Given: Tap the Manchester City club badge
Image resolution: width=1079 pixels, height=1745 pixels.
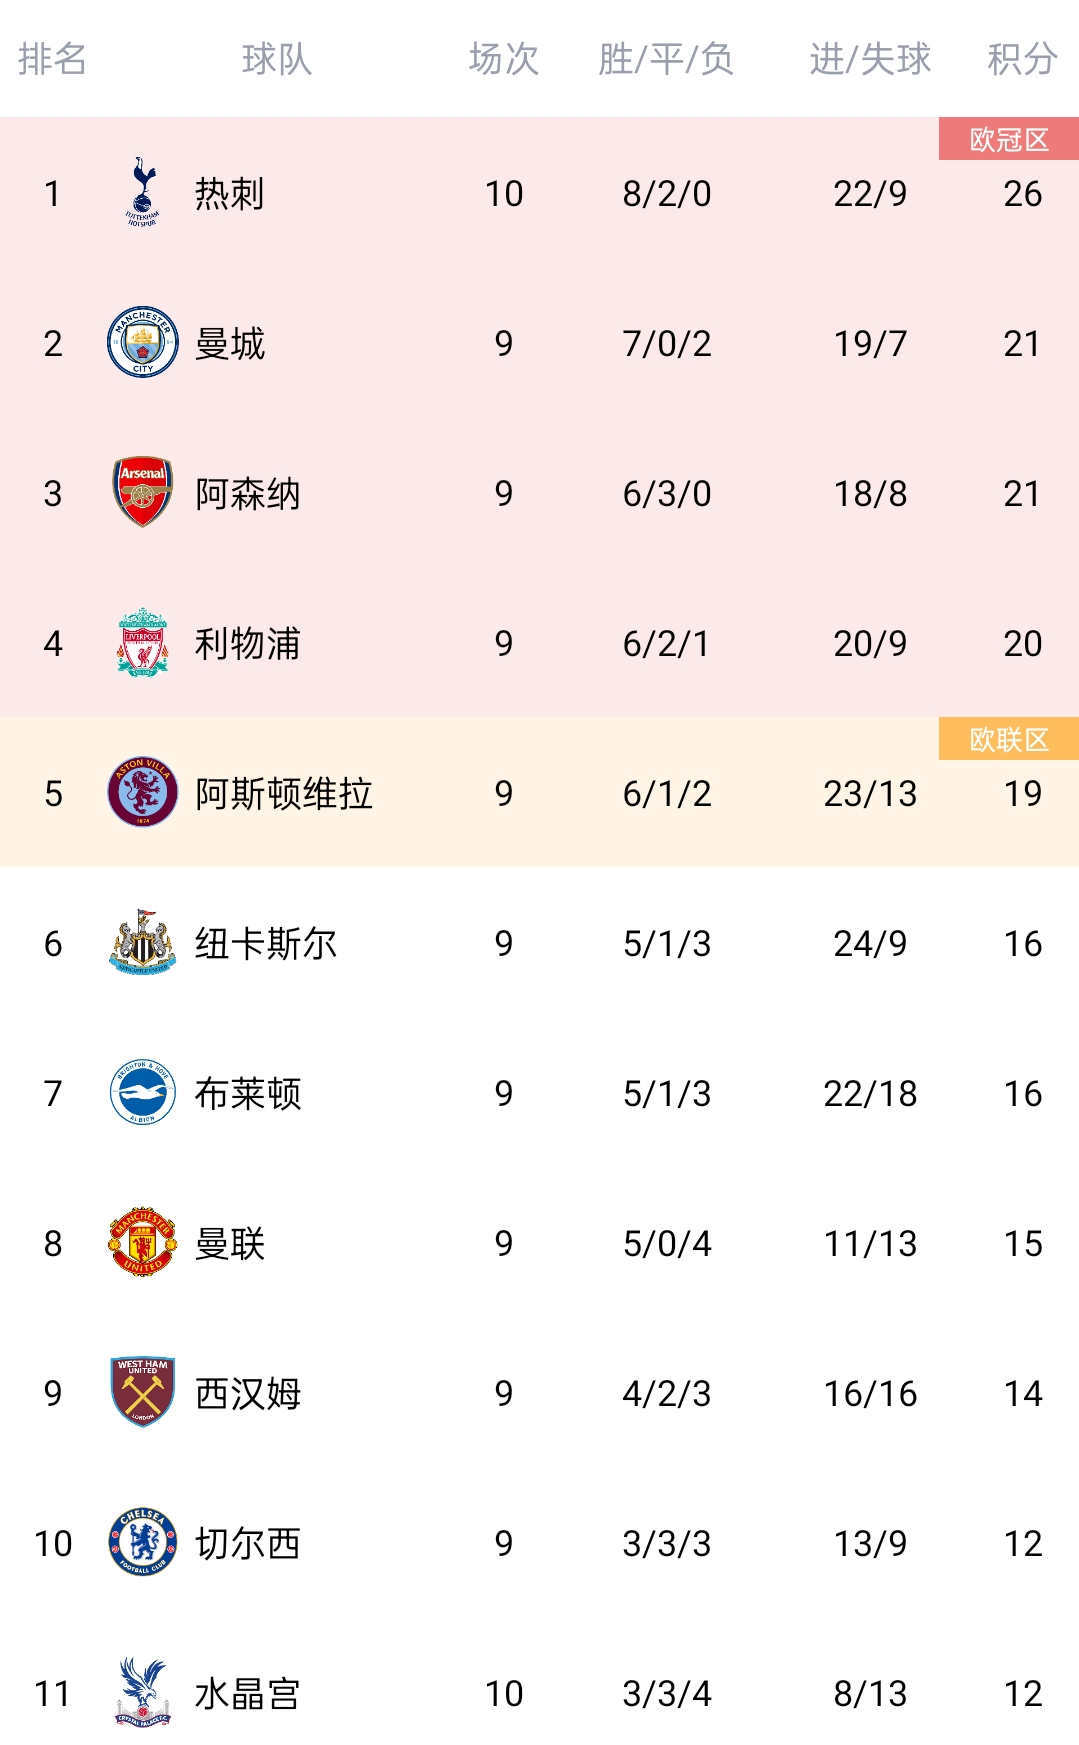Looking at the screenshot, I should 142,342.
